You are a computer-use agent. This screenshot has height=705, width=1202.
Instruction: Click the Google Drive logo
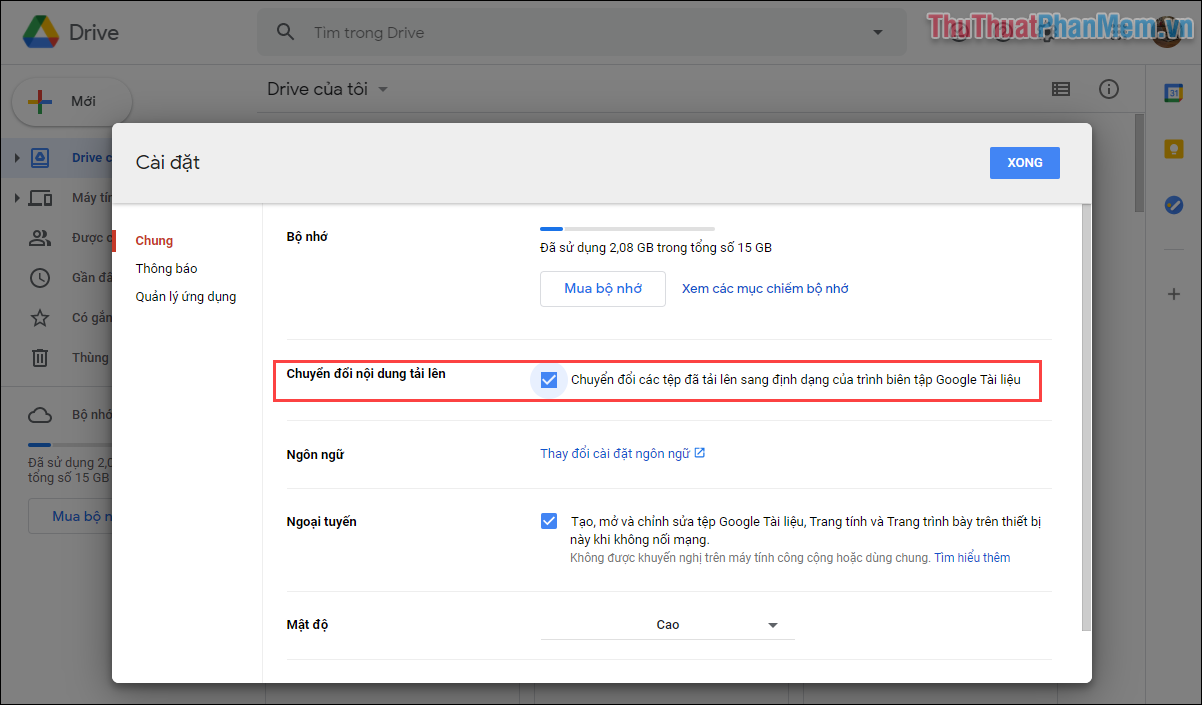40,32
